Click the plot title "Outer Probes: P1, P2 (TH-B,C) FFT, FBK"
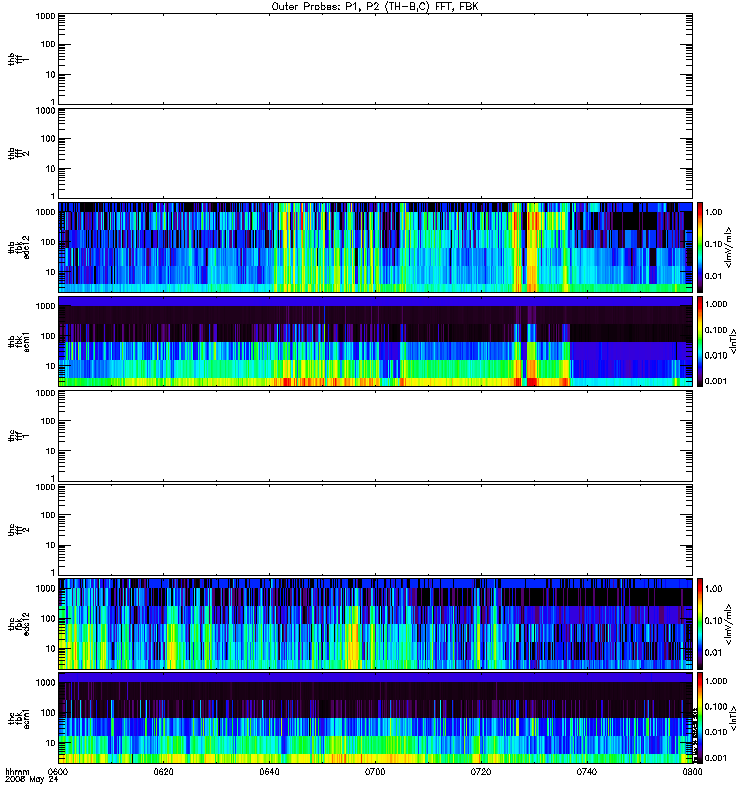 coord(375,7)
